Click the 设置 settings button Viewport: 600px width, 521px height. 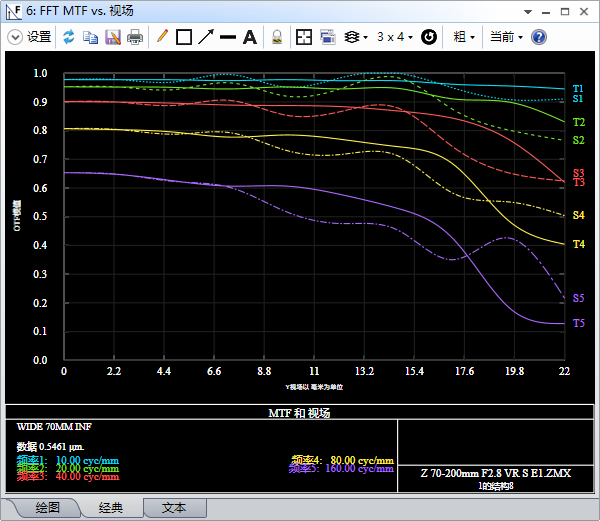(x=39, y=37)
